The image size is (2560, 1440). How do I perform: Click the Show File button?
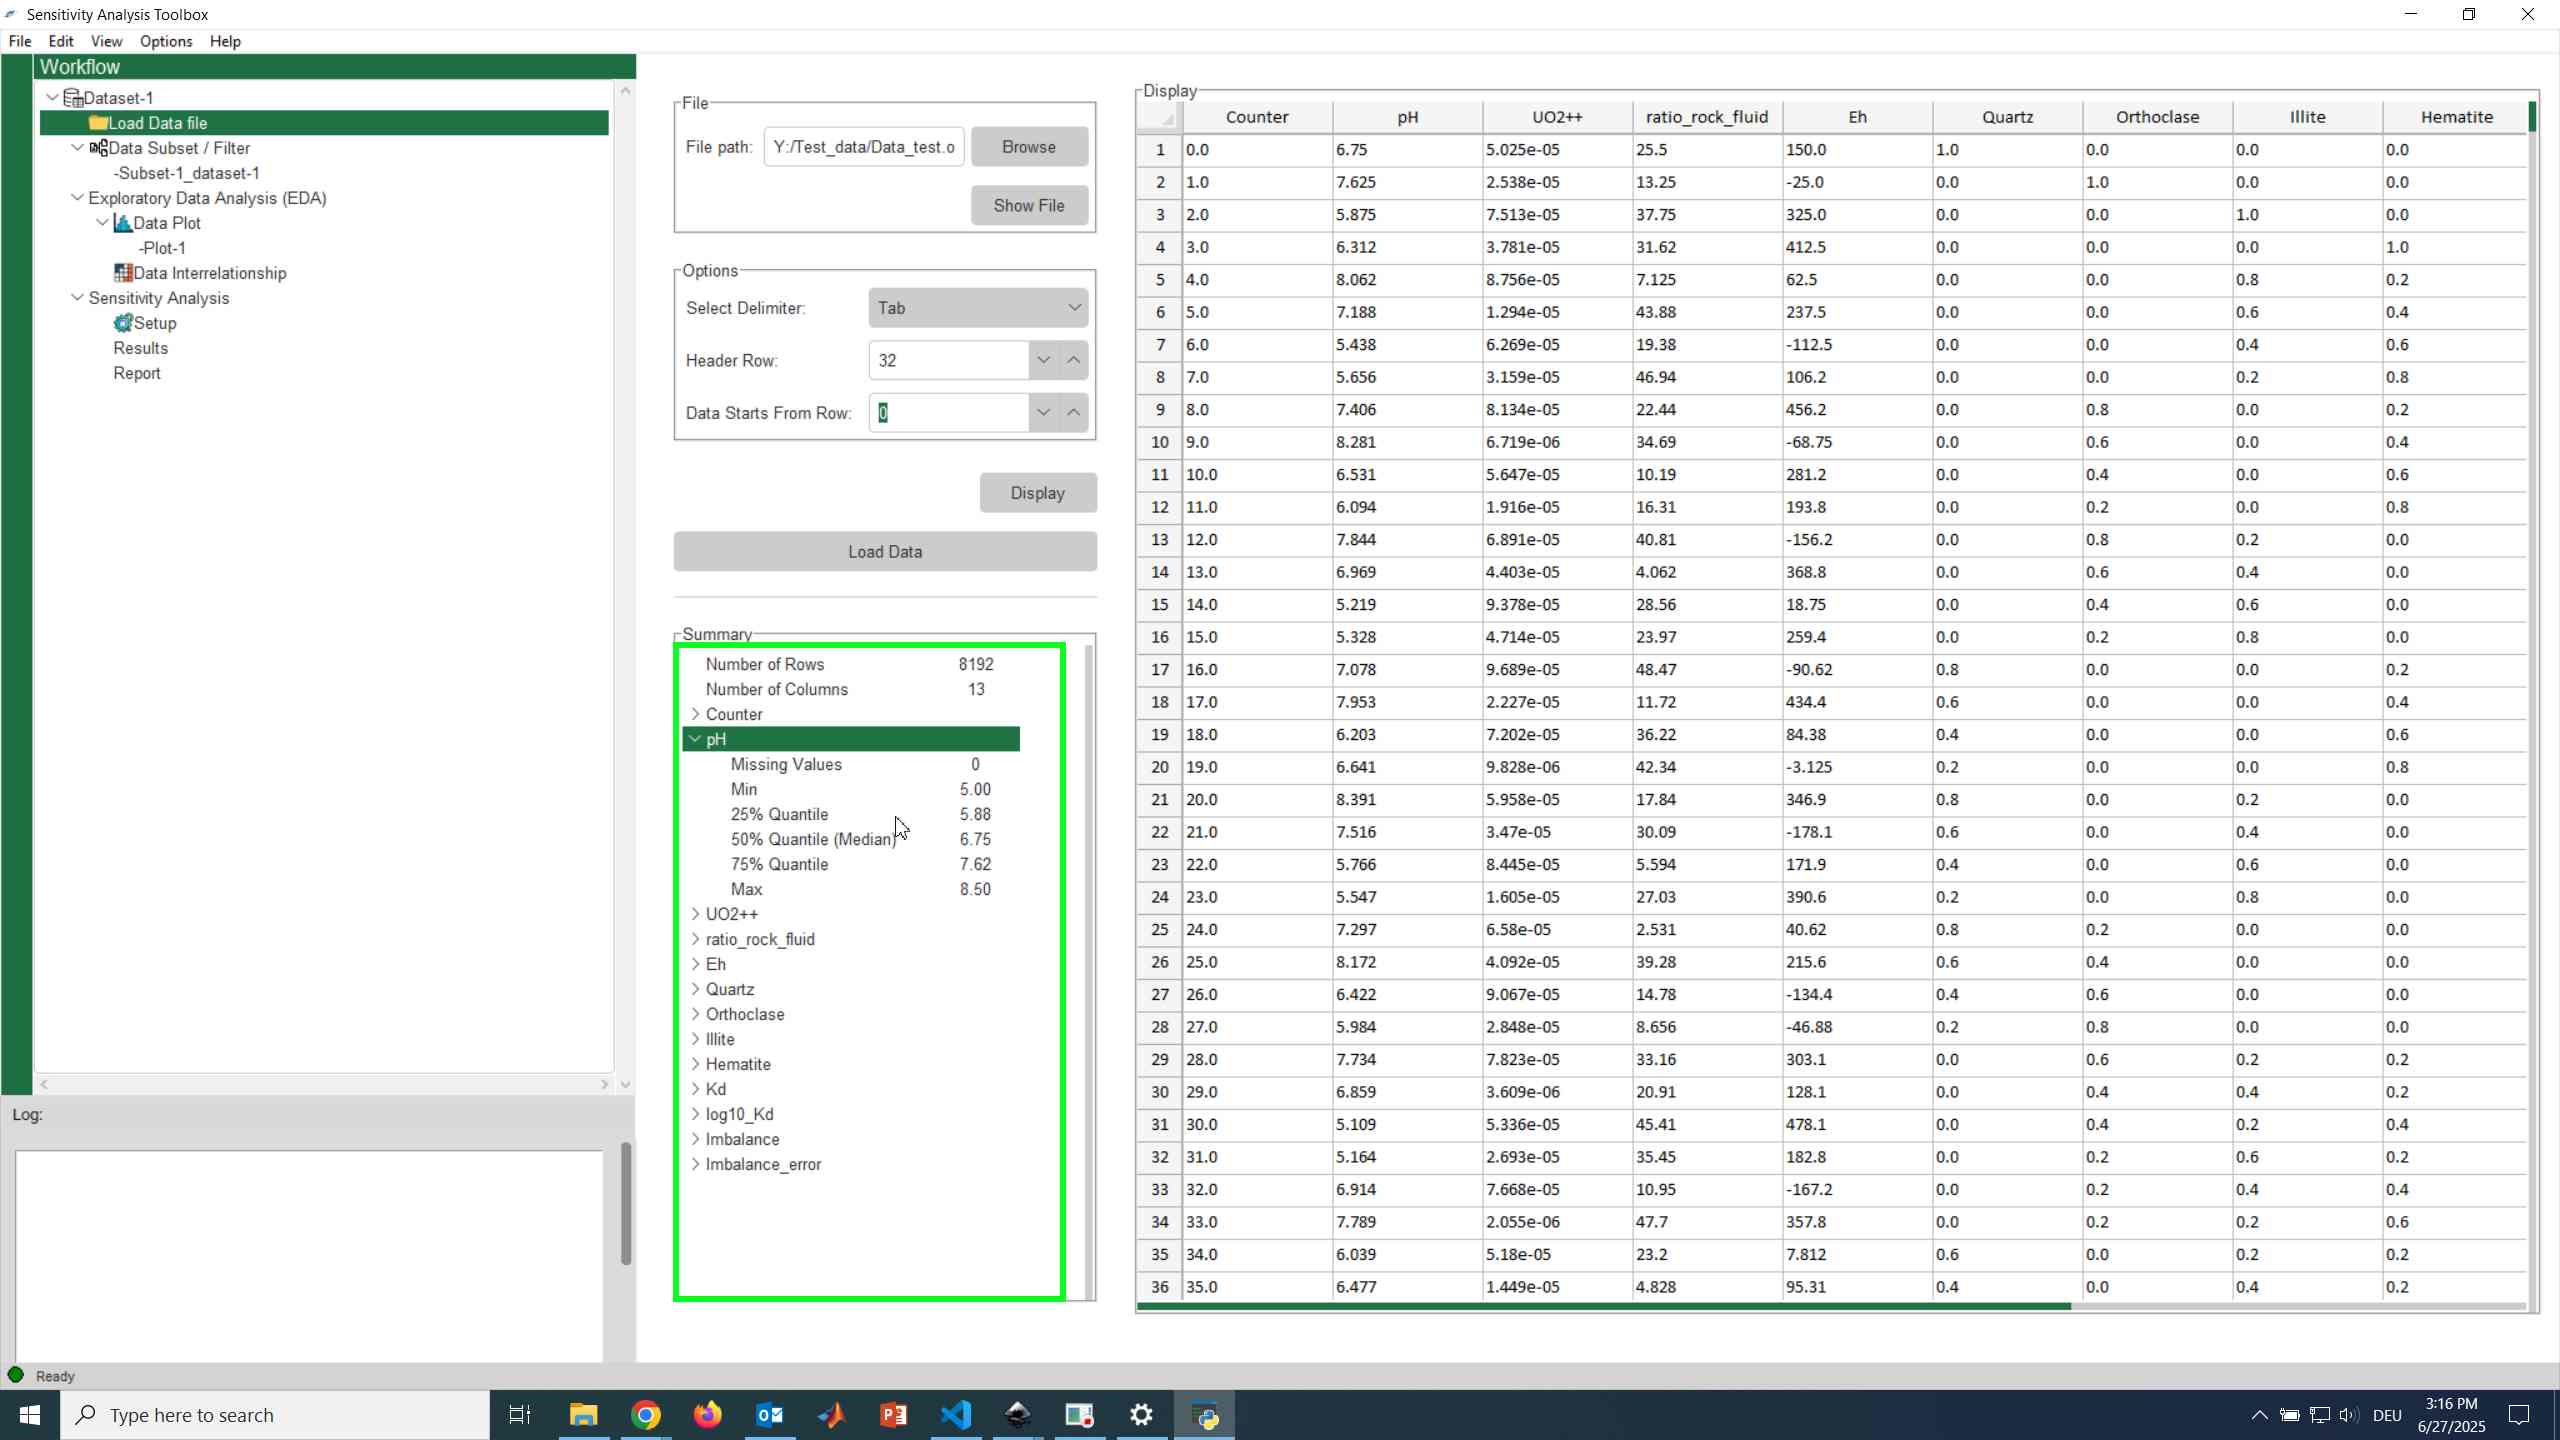pyautogui.click(x=1029, y=205)
